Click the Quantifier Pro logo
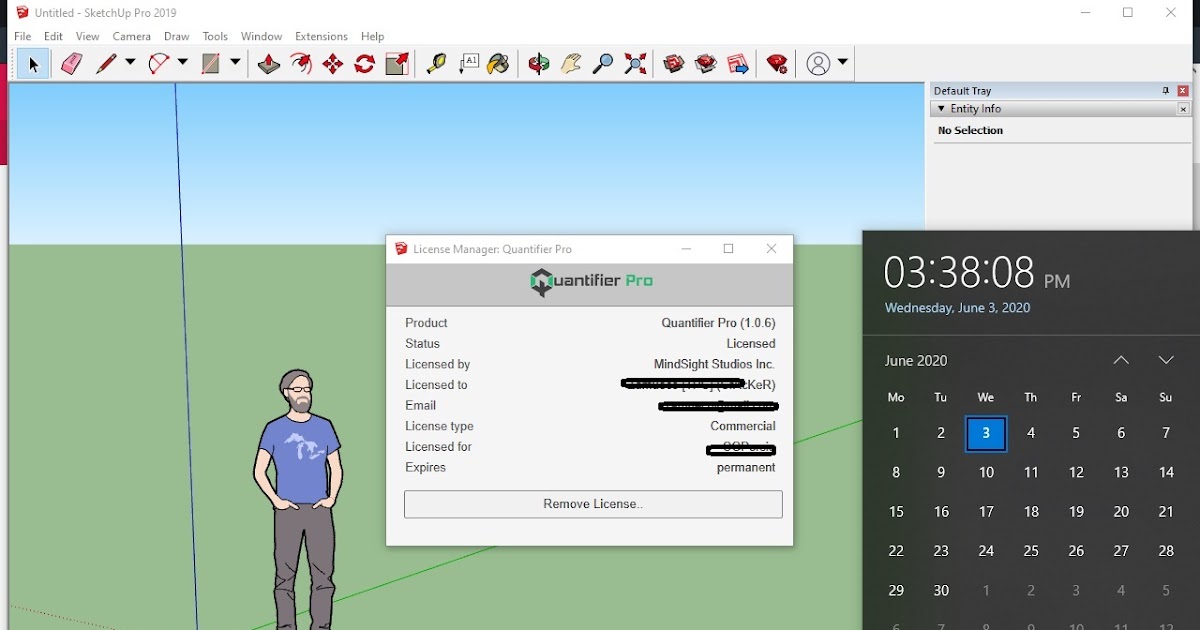Screen dimensions: 1200x630 [591, 282]
